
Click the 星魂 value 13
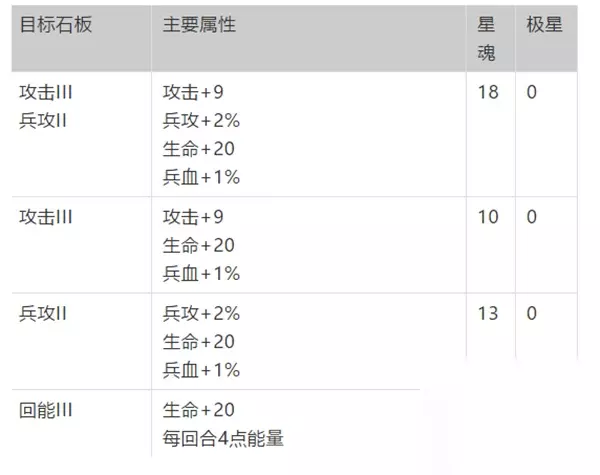pos(487,314)
